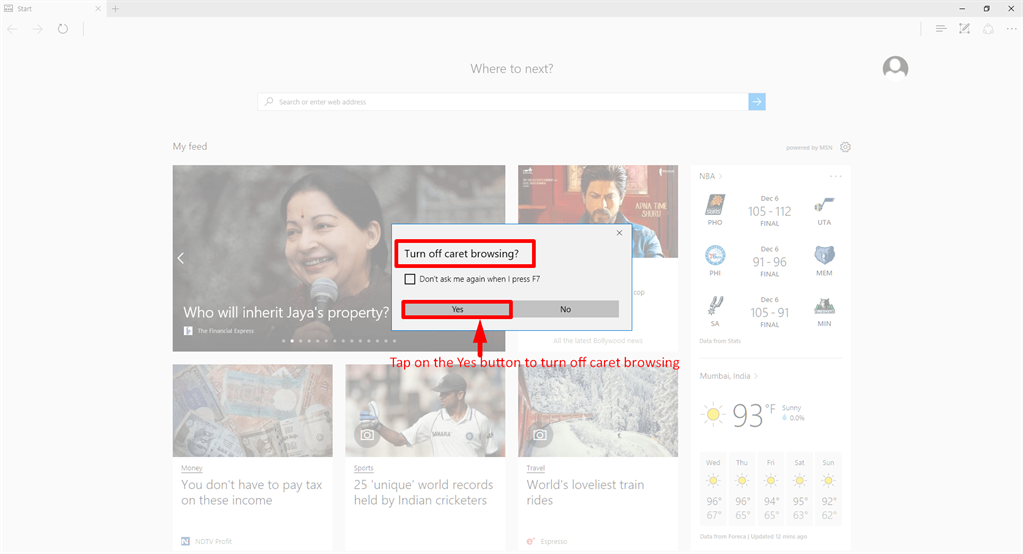Close the caret browsing dialog
1023x554 pixels.
619,233
